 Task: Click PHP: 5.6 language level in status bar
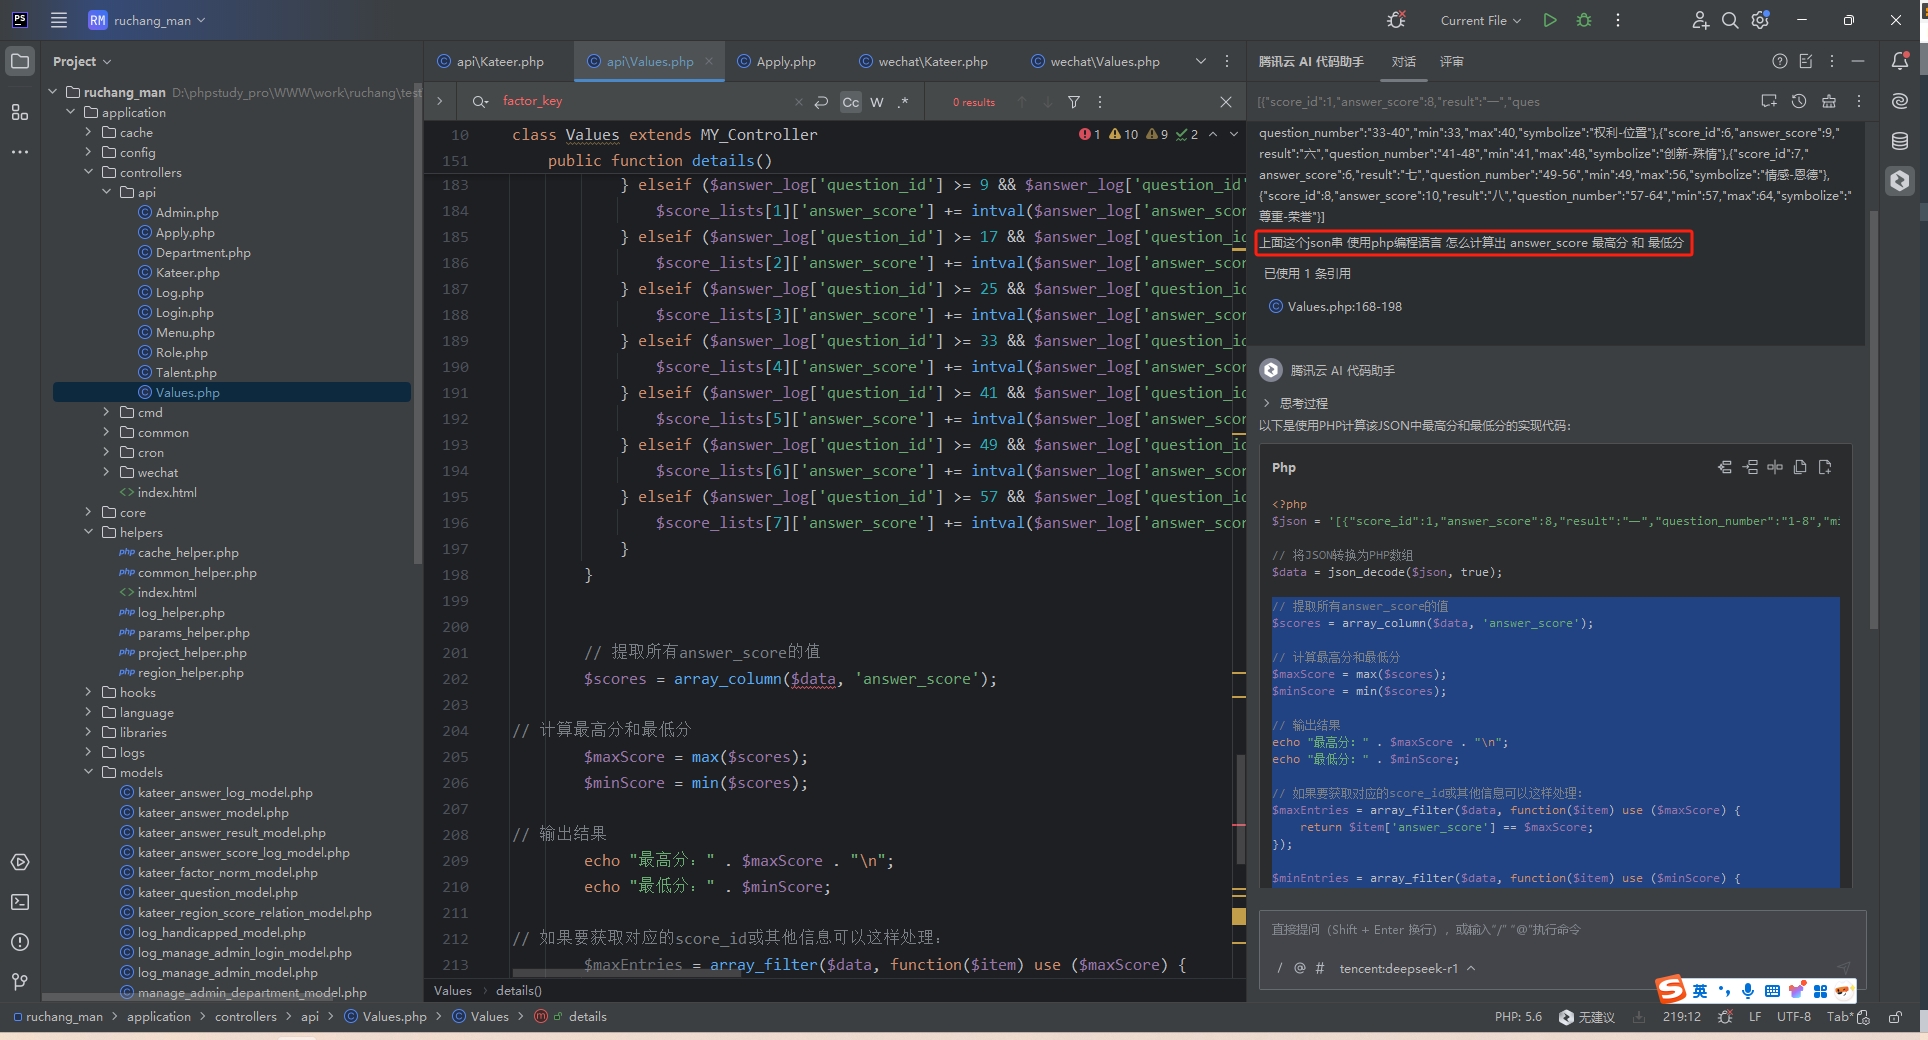click(1518, 1017)
